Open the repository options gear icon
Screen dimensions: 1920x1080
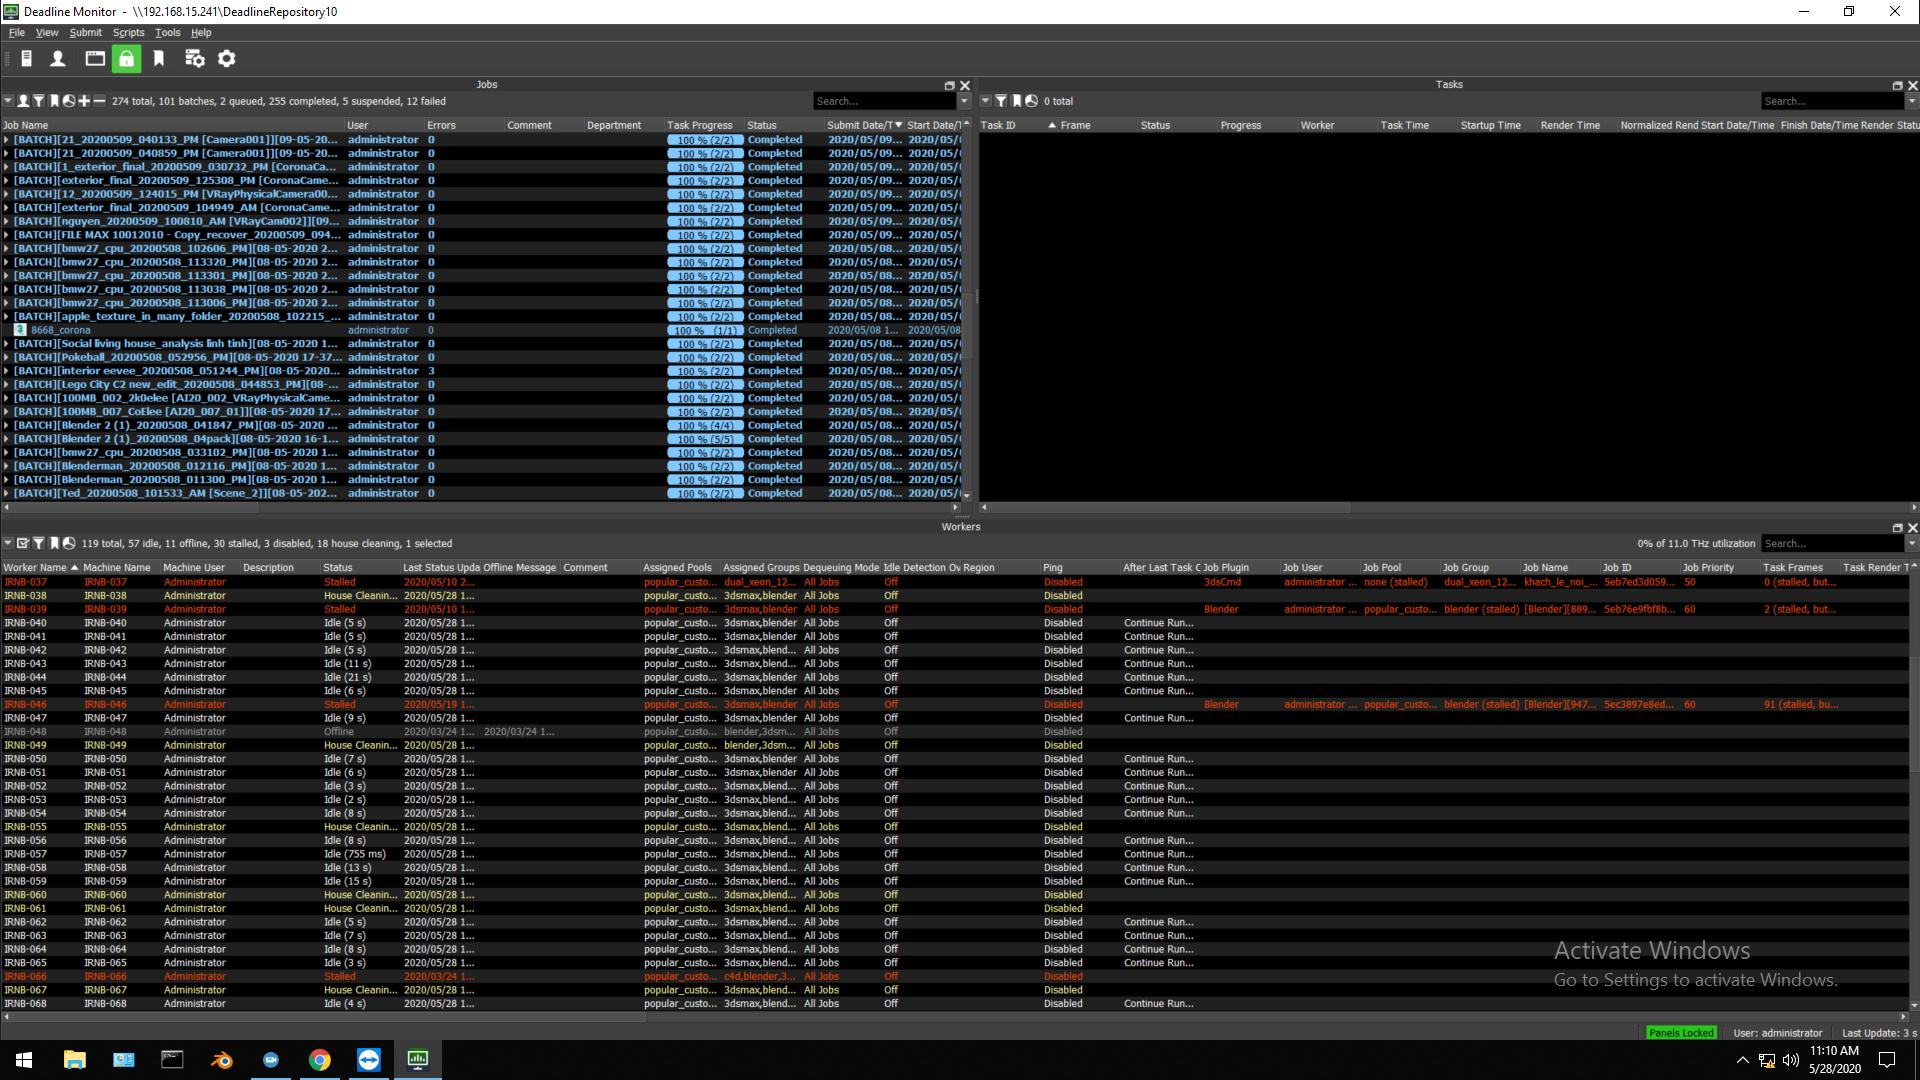(227, 59)
